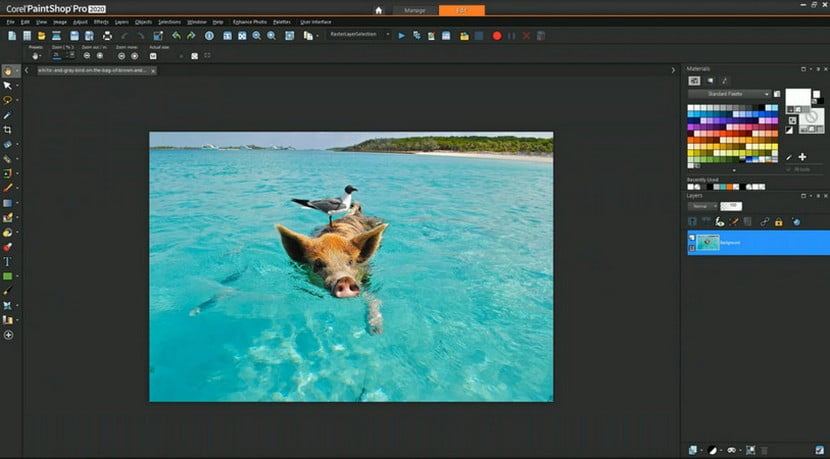
Task: Open the Enhance Photo menu button
Action: [x=250, y=22]
